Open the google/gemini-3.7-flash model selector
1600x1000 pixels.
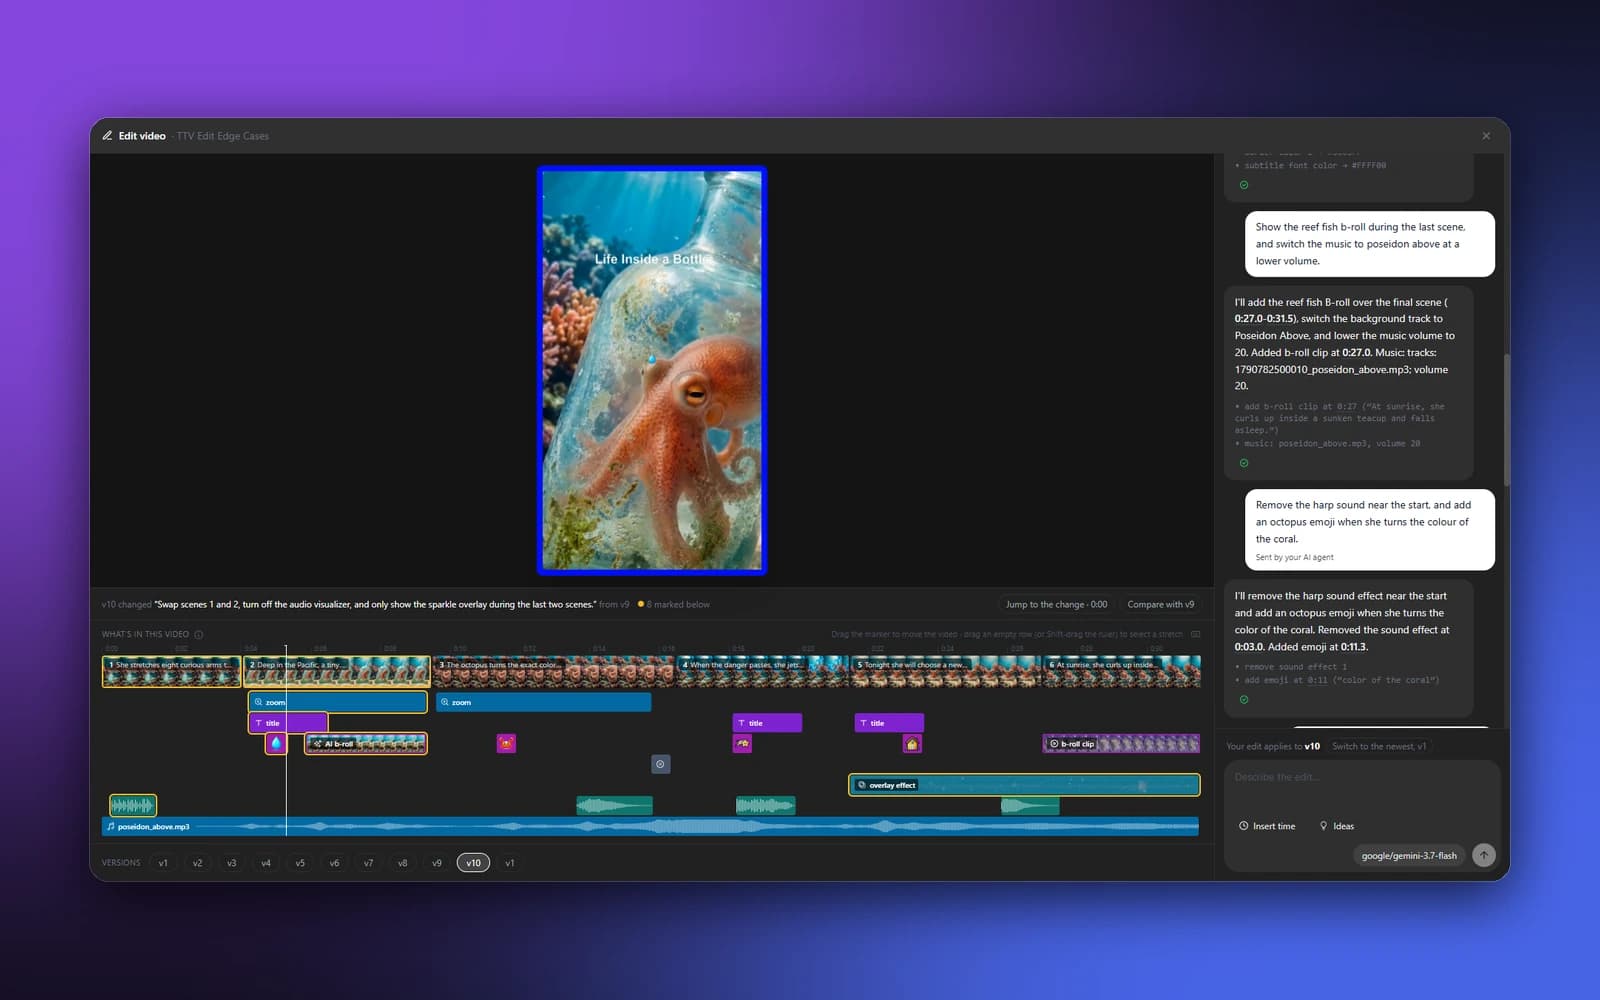1409,856
